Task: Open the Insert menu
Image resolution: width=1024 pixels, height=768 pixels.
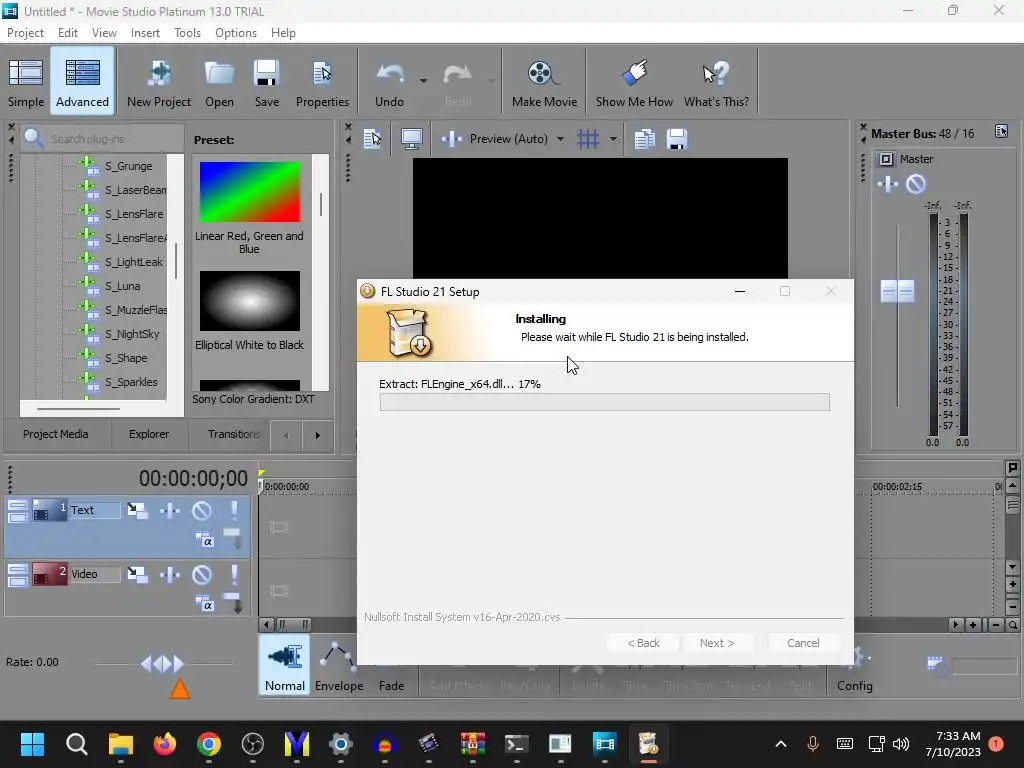Action: 145,33
